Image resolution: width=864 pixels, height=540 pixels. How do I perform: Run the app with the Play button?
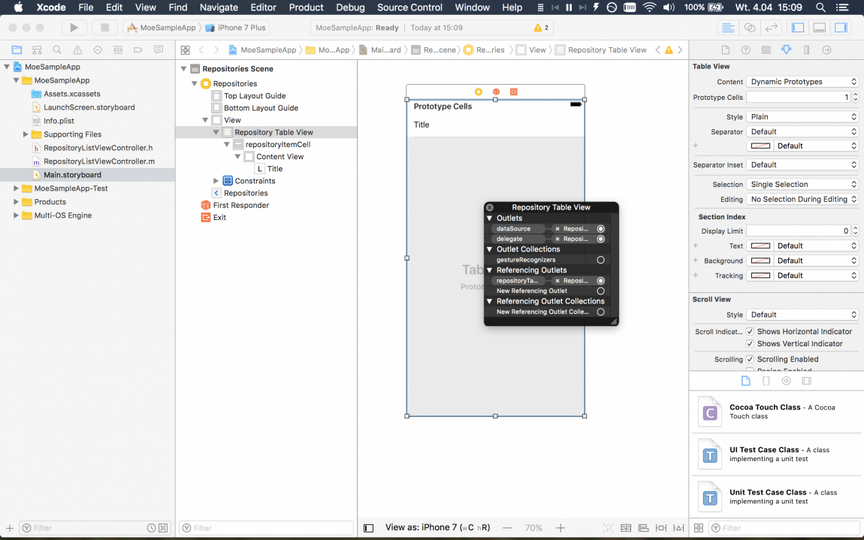coord(74,28)
